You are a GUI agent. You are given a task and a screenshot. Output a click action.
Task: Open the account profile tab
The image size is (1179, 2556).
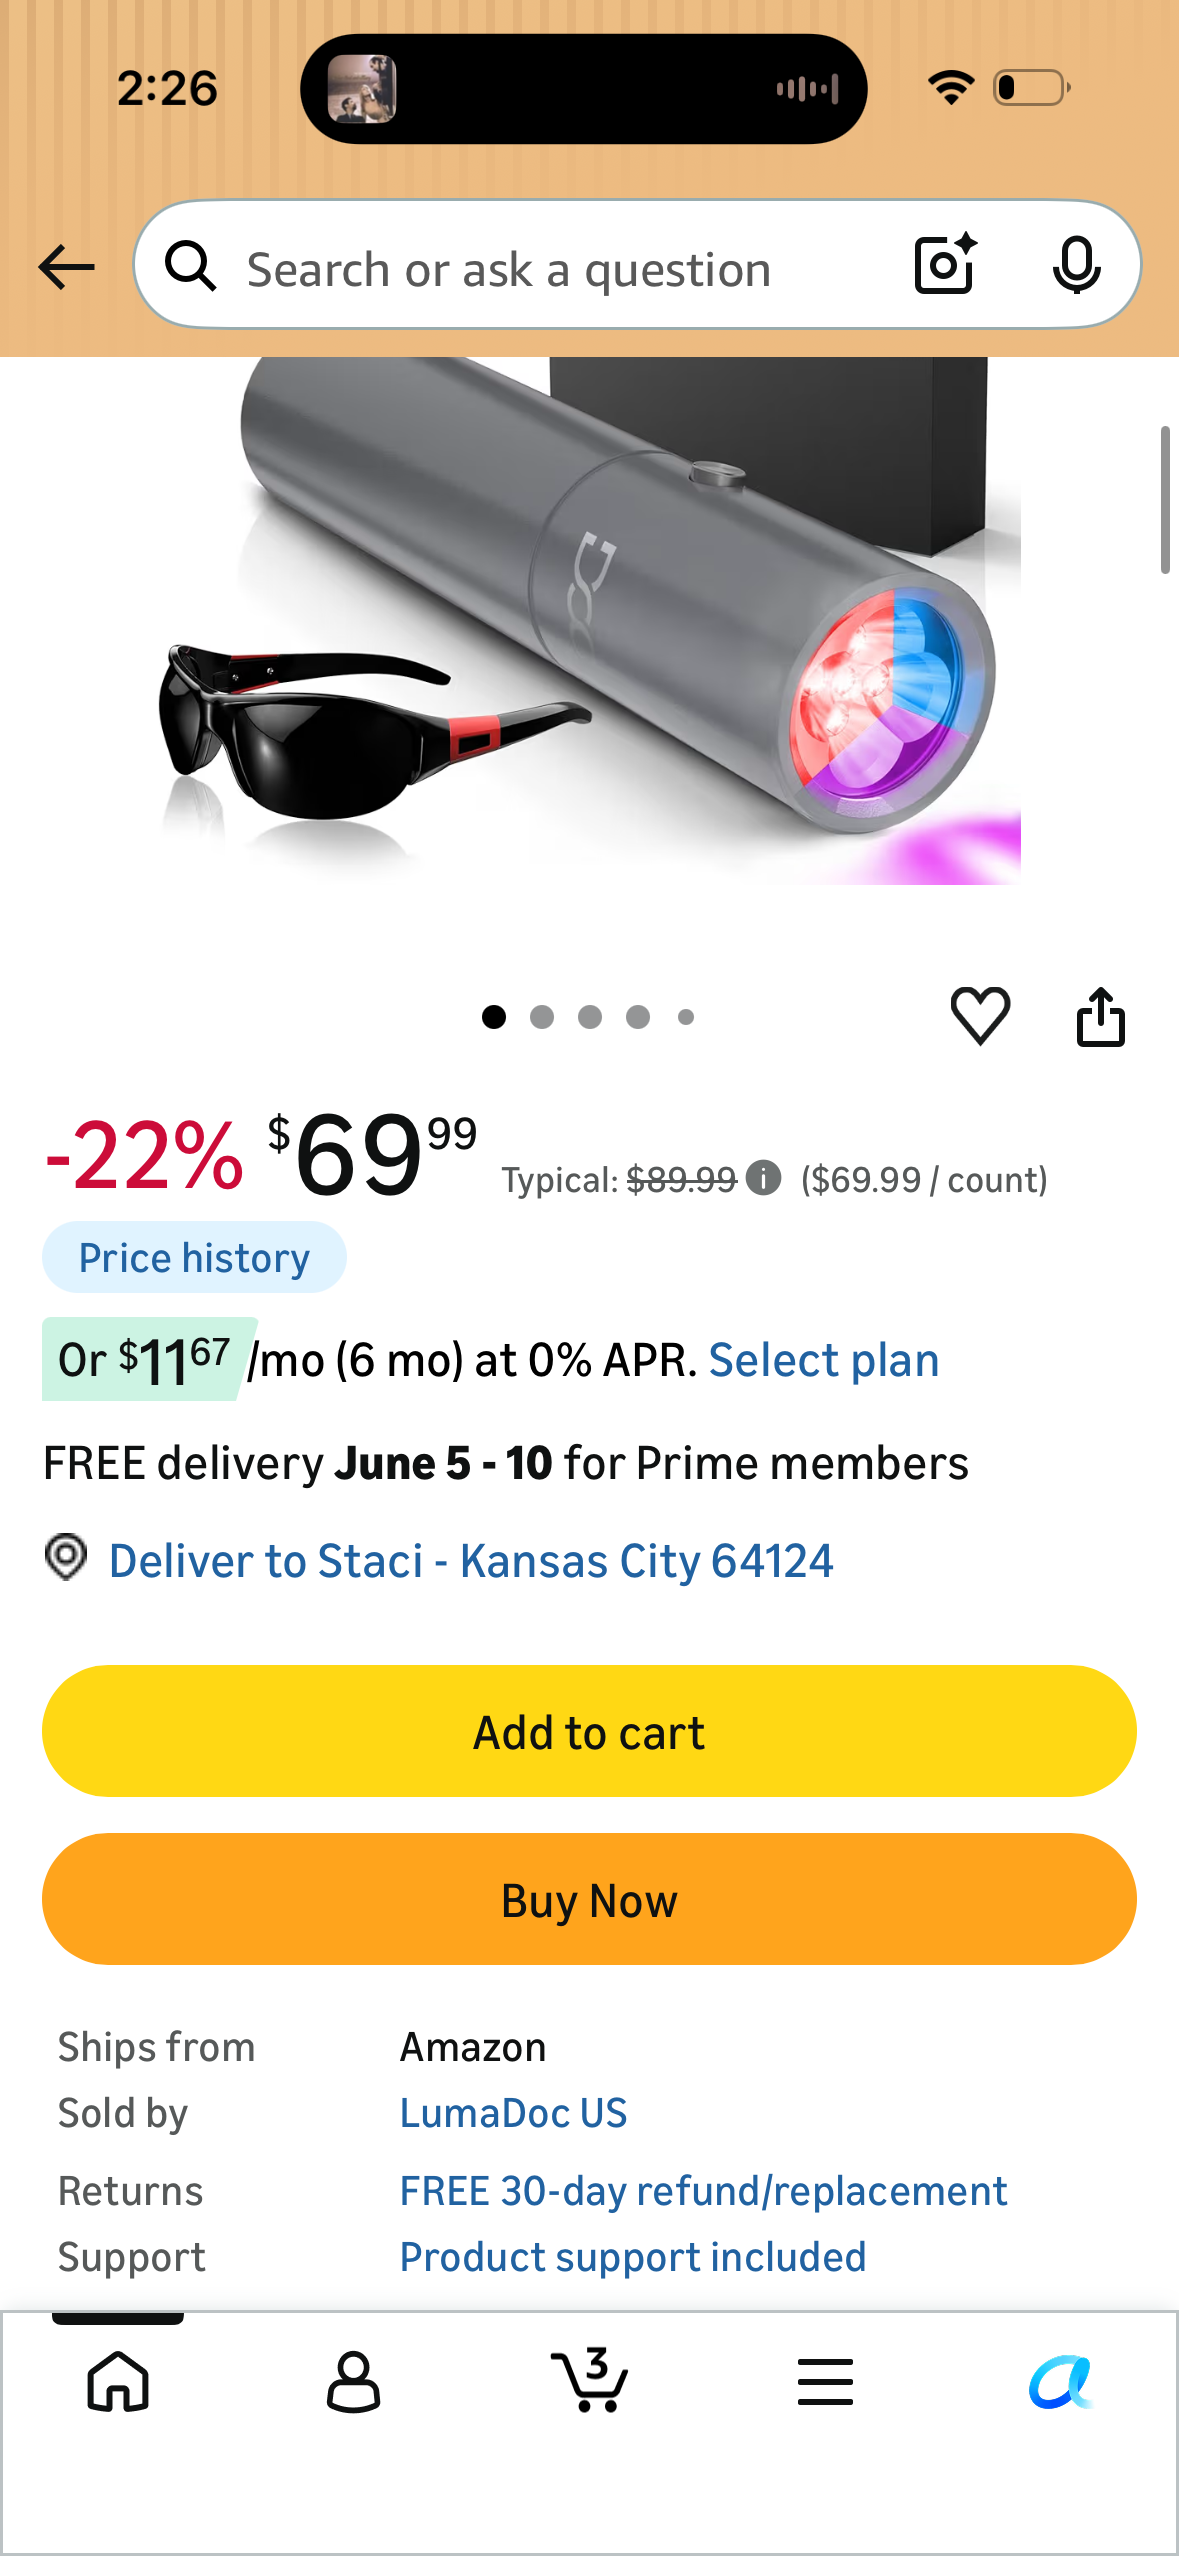coord(353,2381)
